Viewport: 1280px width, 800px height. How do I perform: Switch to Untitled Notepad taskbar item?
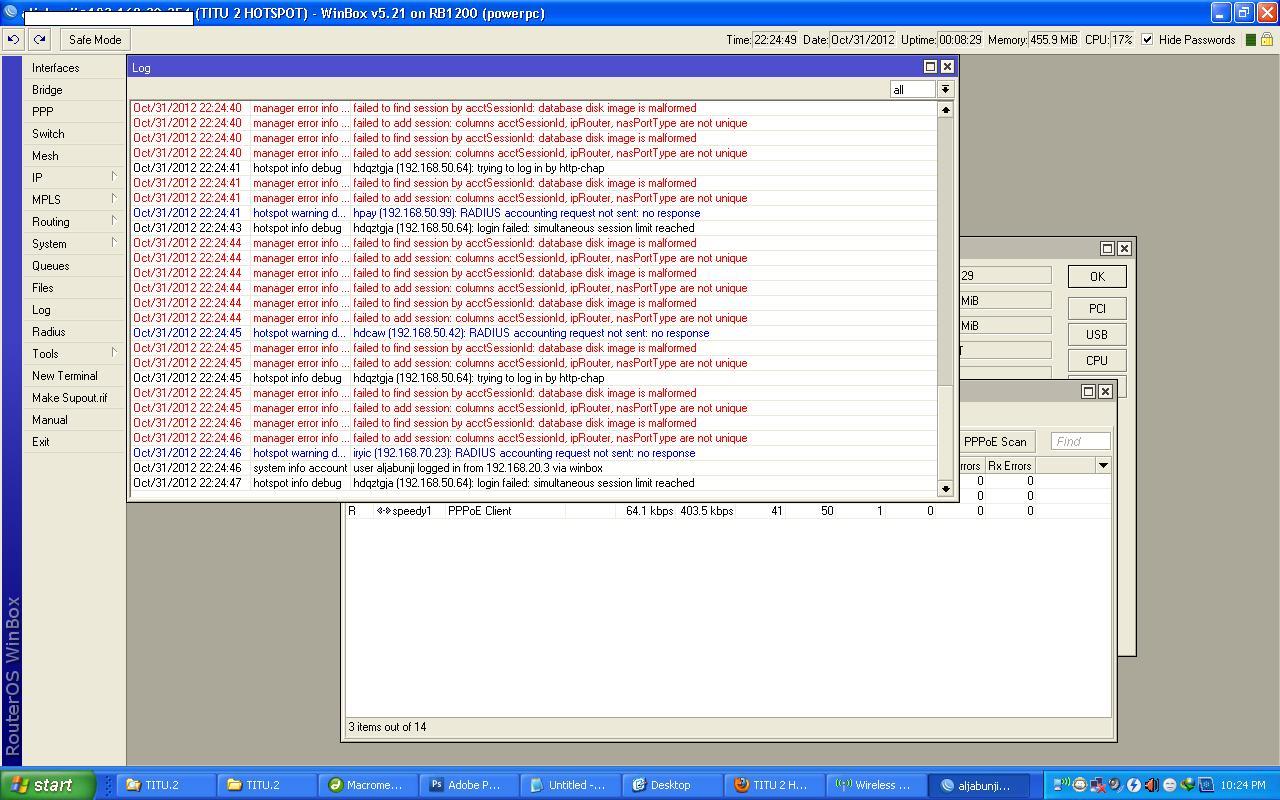click(570, 785)
